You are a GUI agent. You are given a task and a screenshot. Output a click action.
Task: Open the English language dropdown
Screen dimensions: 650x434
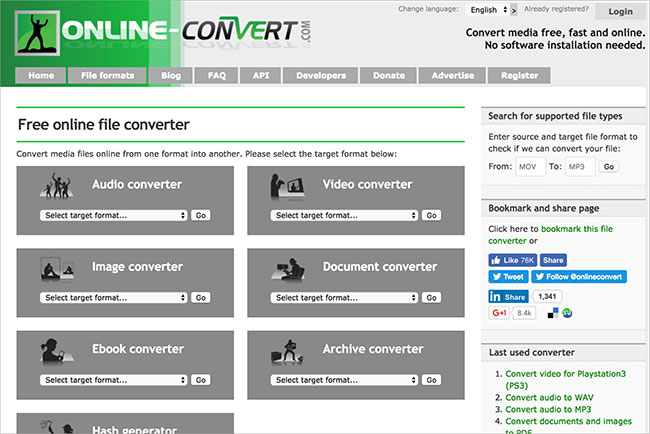click(488, 10)
